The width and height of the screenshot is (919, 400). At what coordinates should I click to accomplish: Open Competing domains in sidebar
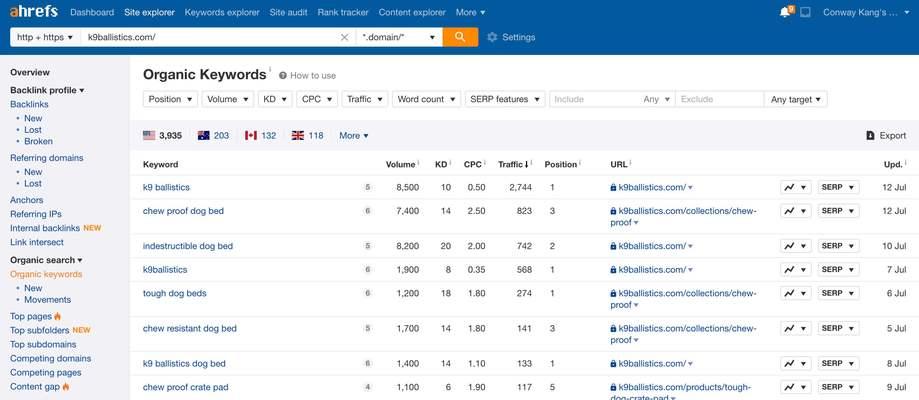pos(50,358)
